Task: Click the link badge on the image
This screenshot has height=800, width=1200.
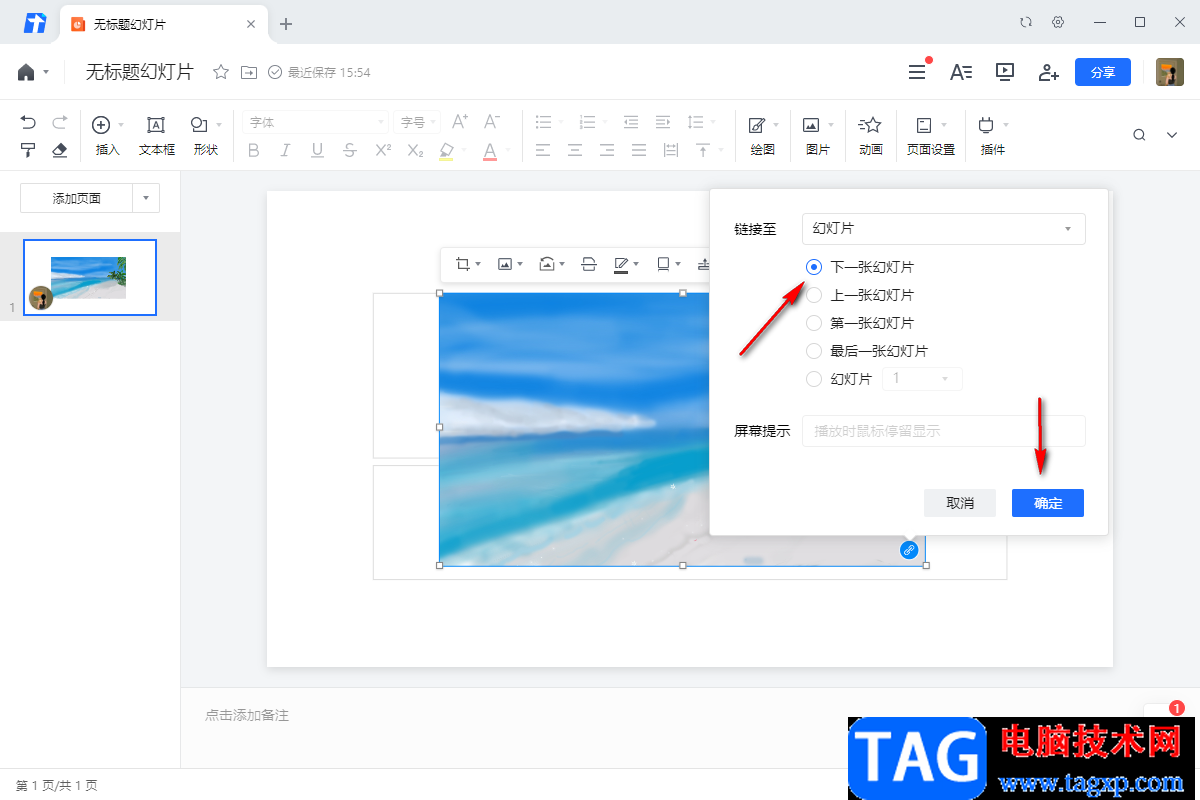Action: [909, 550]
